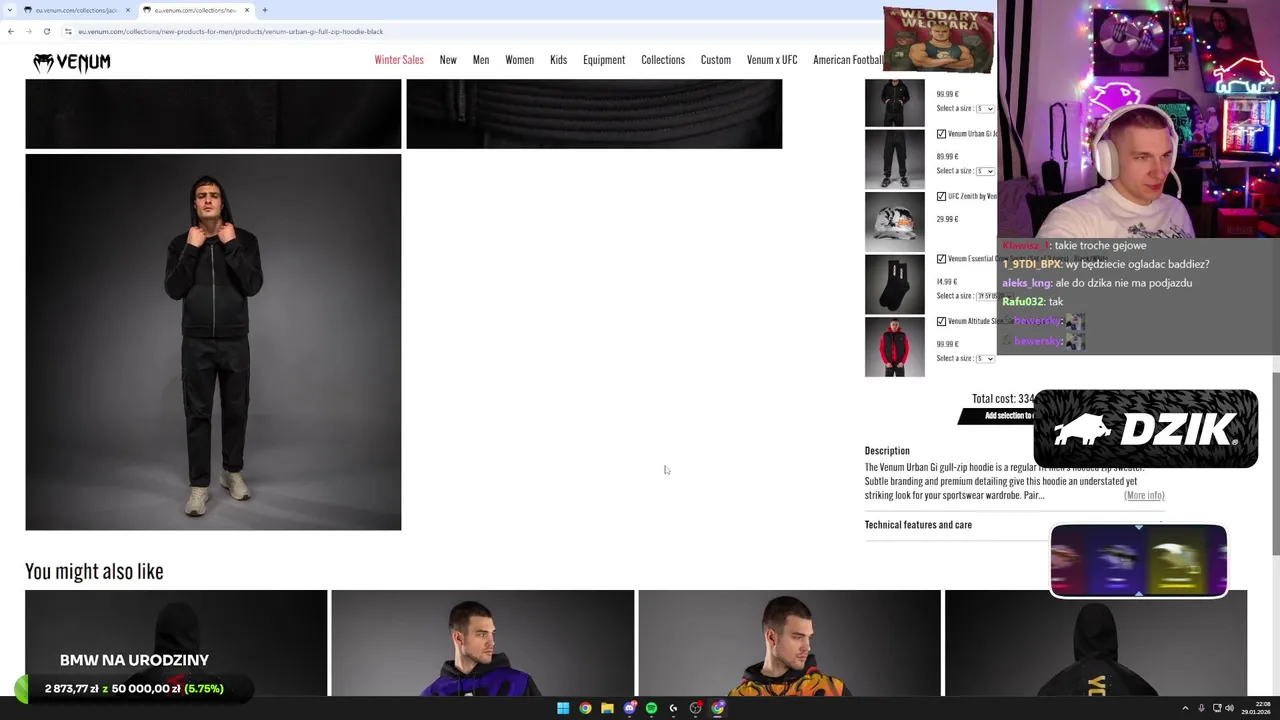The height and width of the screenshot is (720, 1280).
Task: Expand Technical features and care section
Action: 1014,525
